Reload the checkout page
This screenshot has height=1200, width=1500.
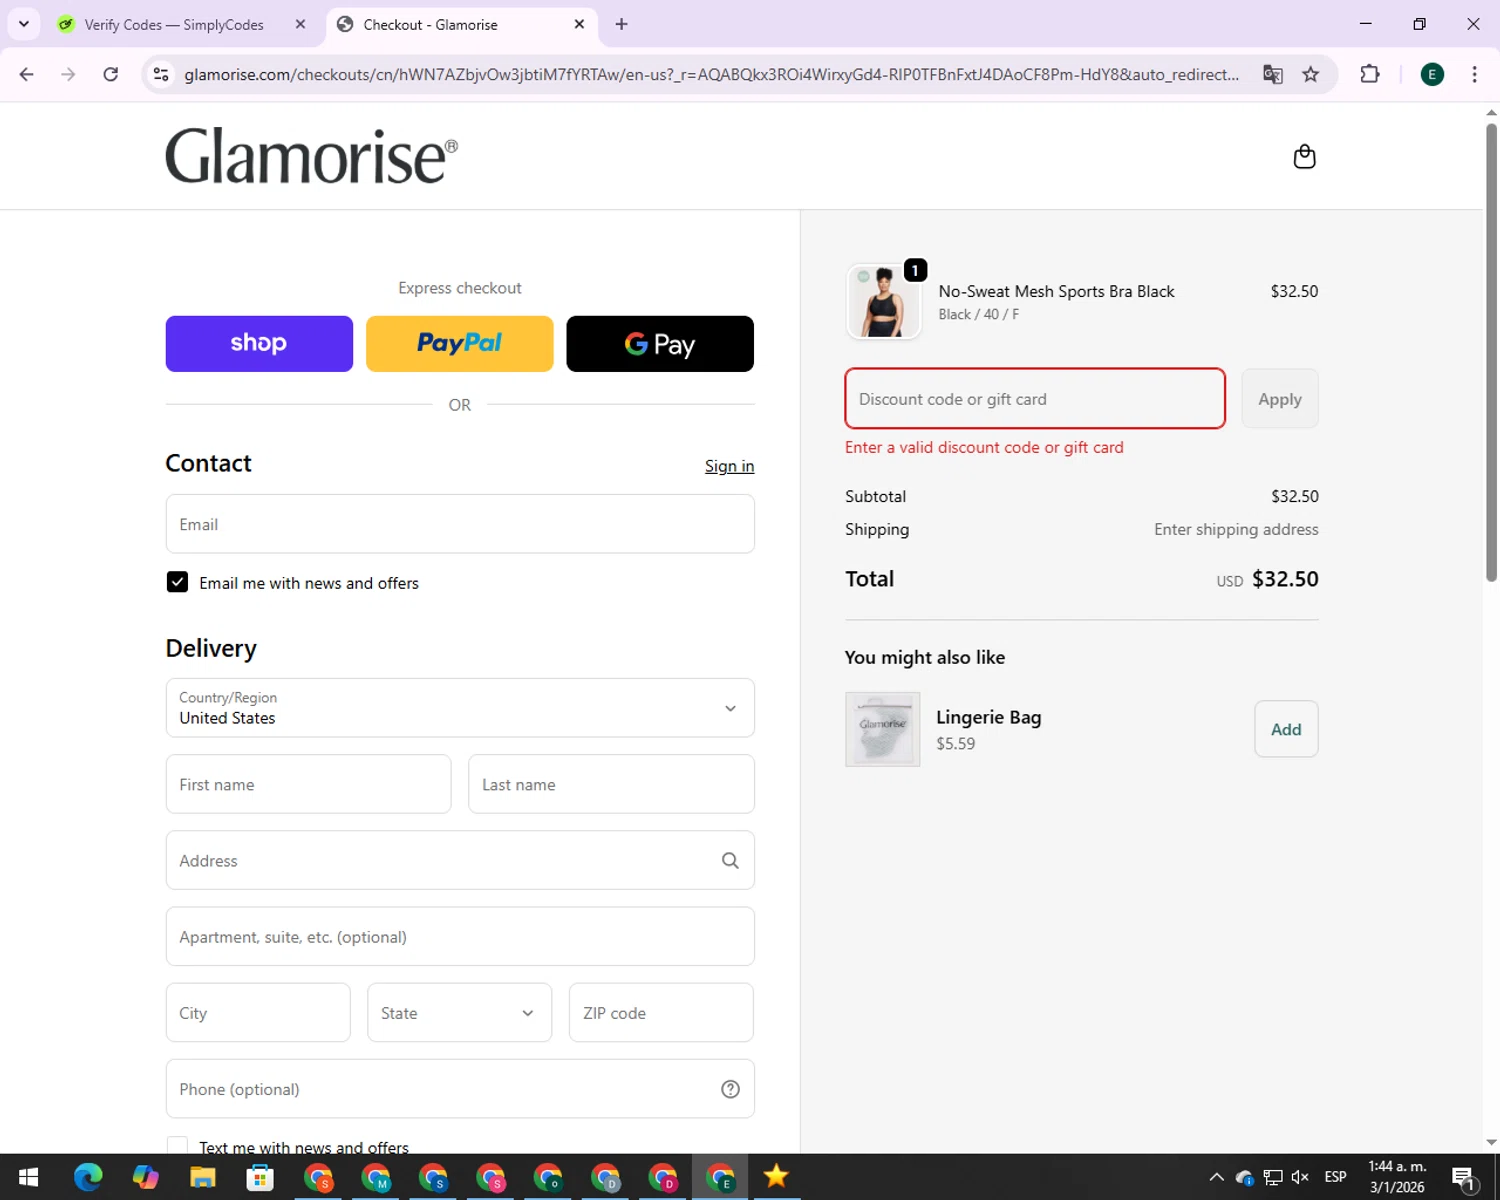click(x=111, y=74)
